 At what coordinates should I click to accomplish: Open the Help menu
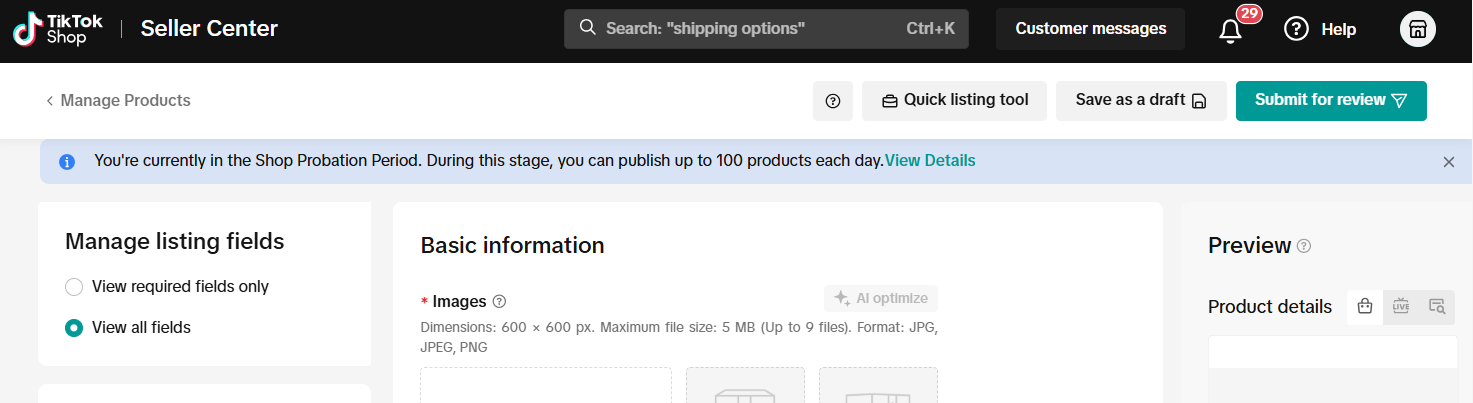(x=1320, y=29)
